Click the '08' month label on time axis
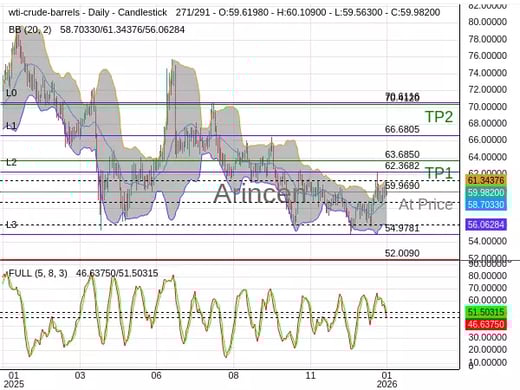The width and height of the screenshot is (520, 390). (x=233, y=375)
